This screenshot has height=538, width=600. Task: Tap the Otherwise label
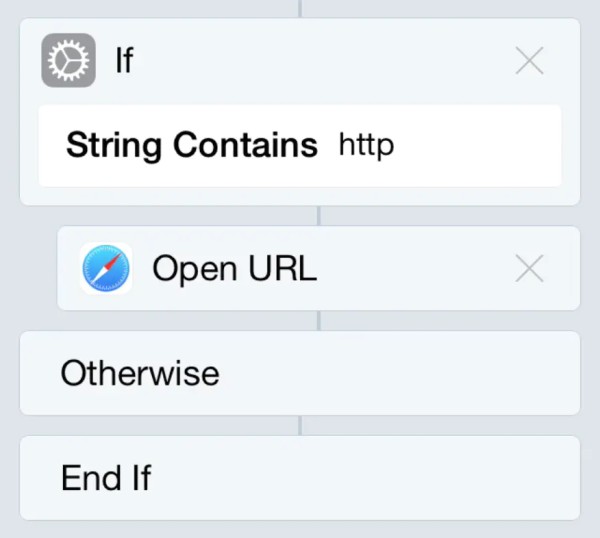(140, 373)
